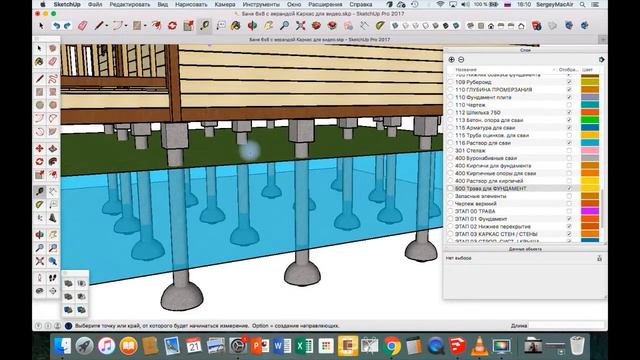Open the Справка menu

point(361,4)
